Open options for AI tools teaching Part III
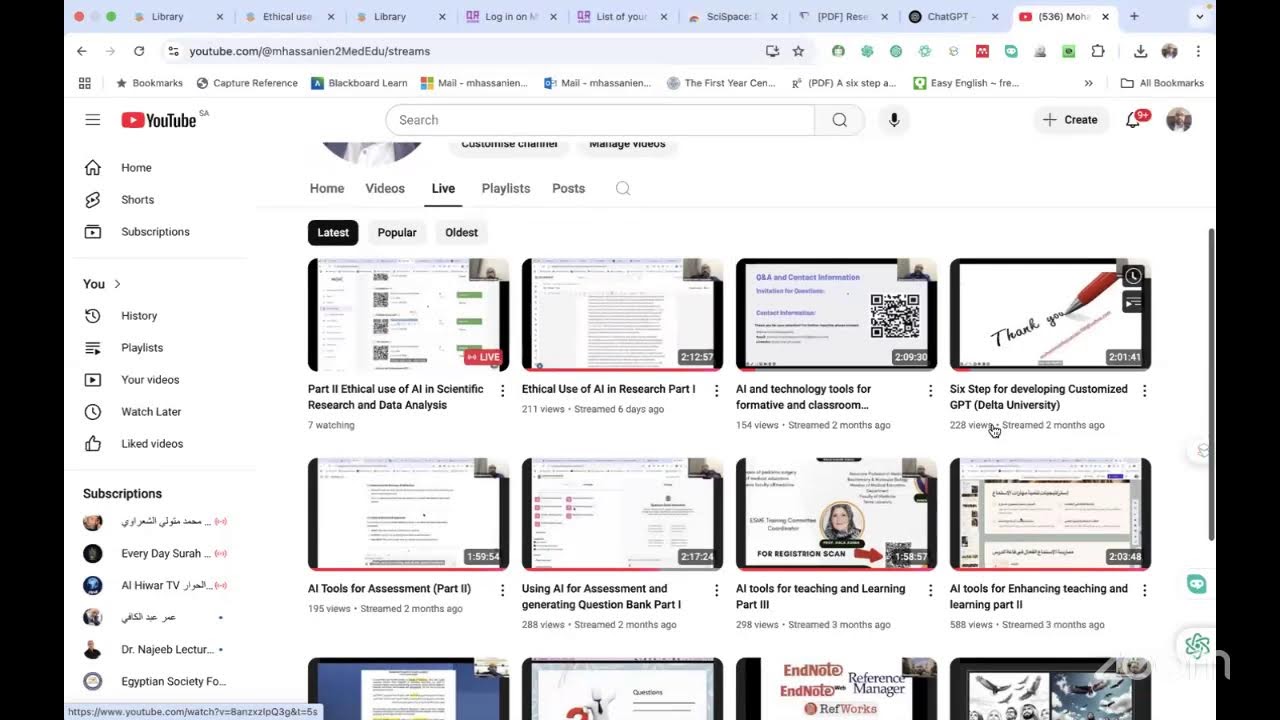This screenshot has height=720, width=1280. pyautogui.click(x=930, y=591)
